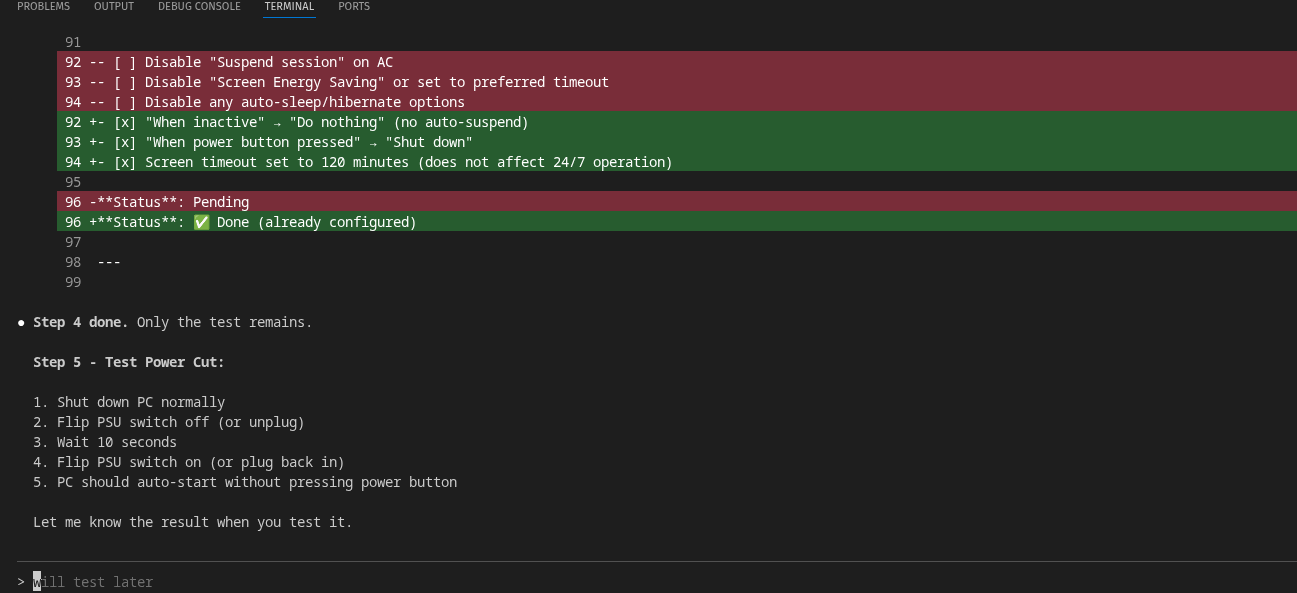Click the active TERMINAL tab

[289, 7]
